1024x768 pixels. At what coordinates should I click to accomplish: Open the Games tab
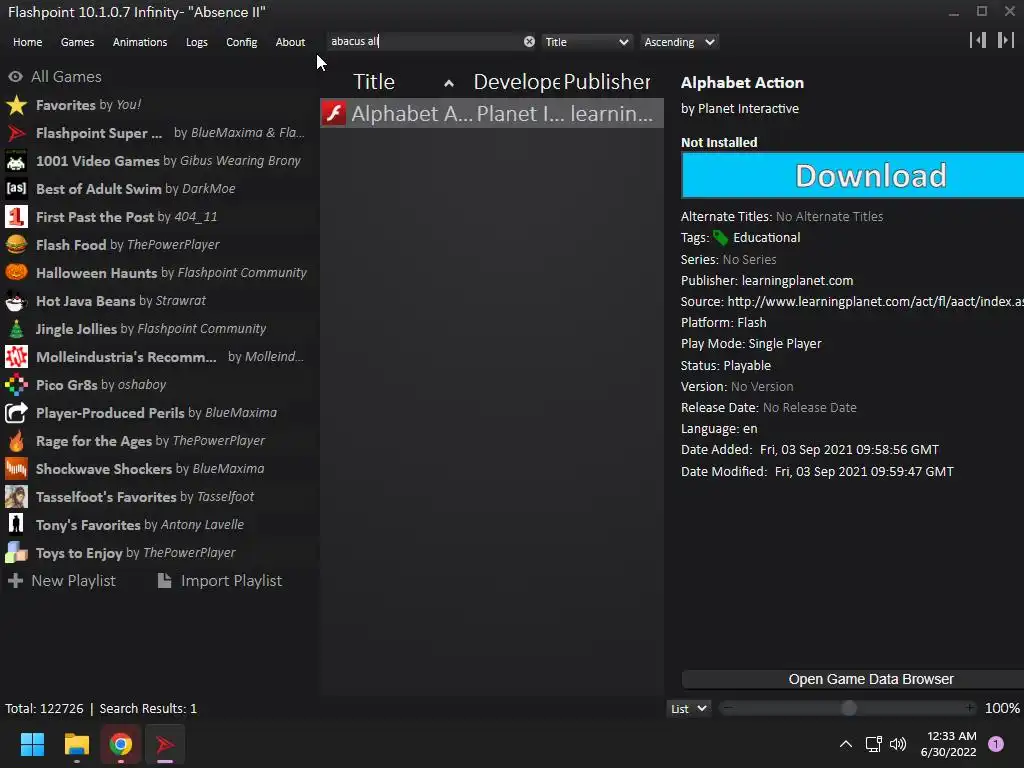pos(77,42)
